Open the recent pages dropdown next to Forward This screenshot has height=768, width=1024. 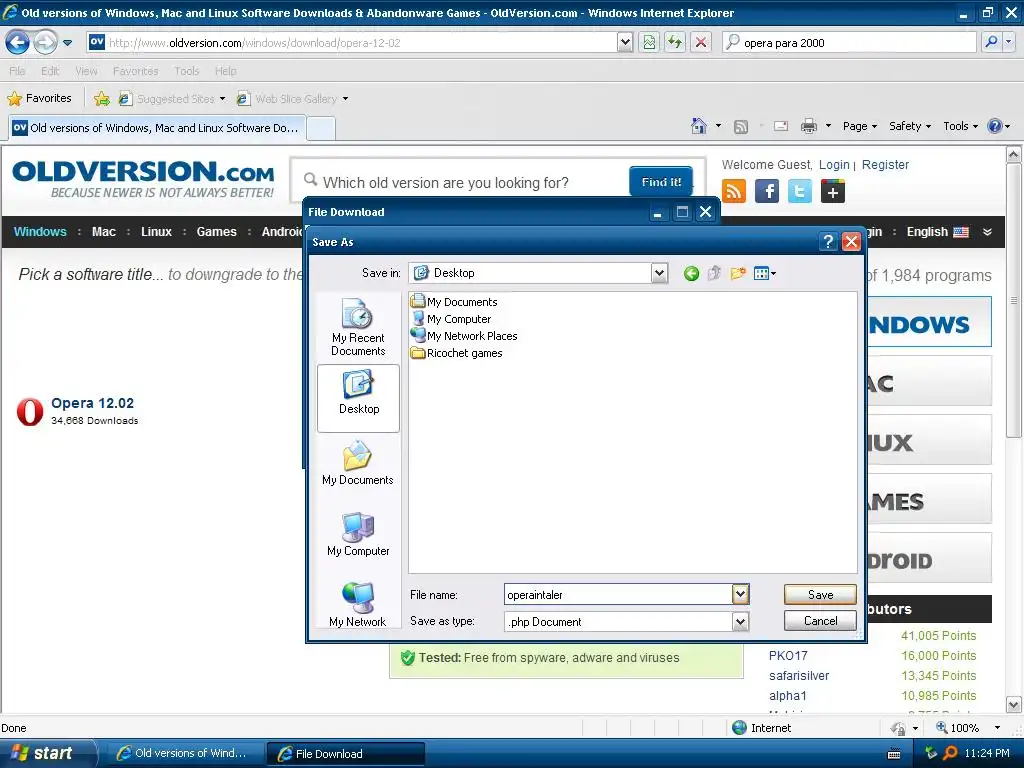[x=67, y=43]
